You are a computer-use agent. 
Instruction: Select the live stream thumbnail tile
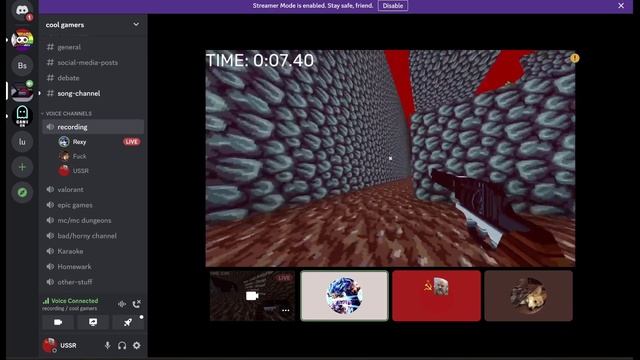point(252,296)
